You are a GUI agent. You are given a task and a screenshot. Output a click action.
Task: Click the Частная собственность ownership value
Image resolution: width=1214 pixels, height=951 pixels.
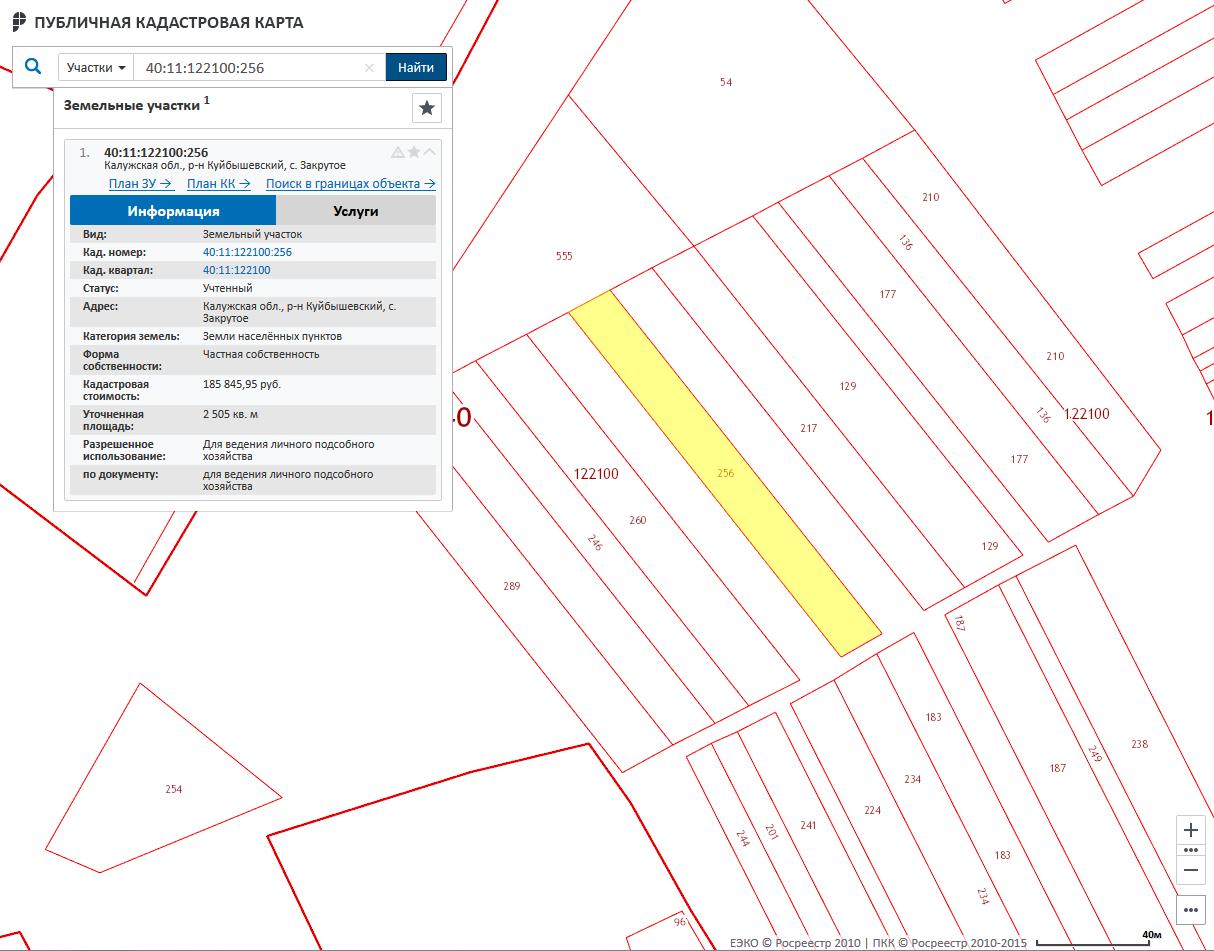261,354
